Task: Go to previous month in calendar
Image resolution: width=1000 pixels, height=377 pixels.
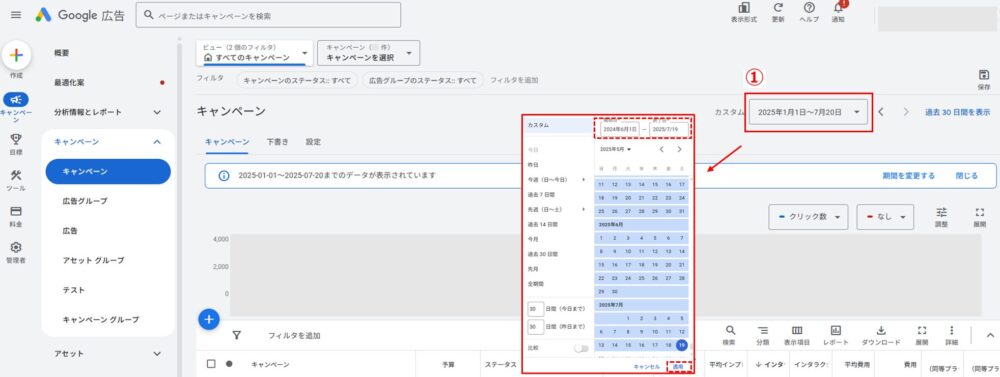Action: [x=661, y=149]
